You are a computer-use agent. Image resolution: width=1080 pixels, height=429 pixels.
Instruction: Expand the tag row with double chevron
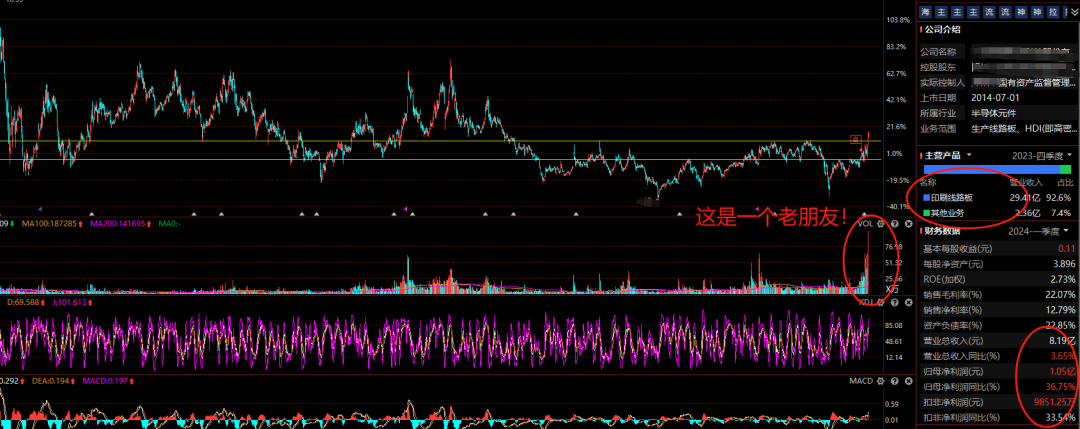click(x=1072, y=12)
